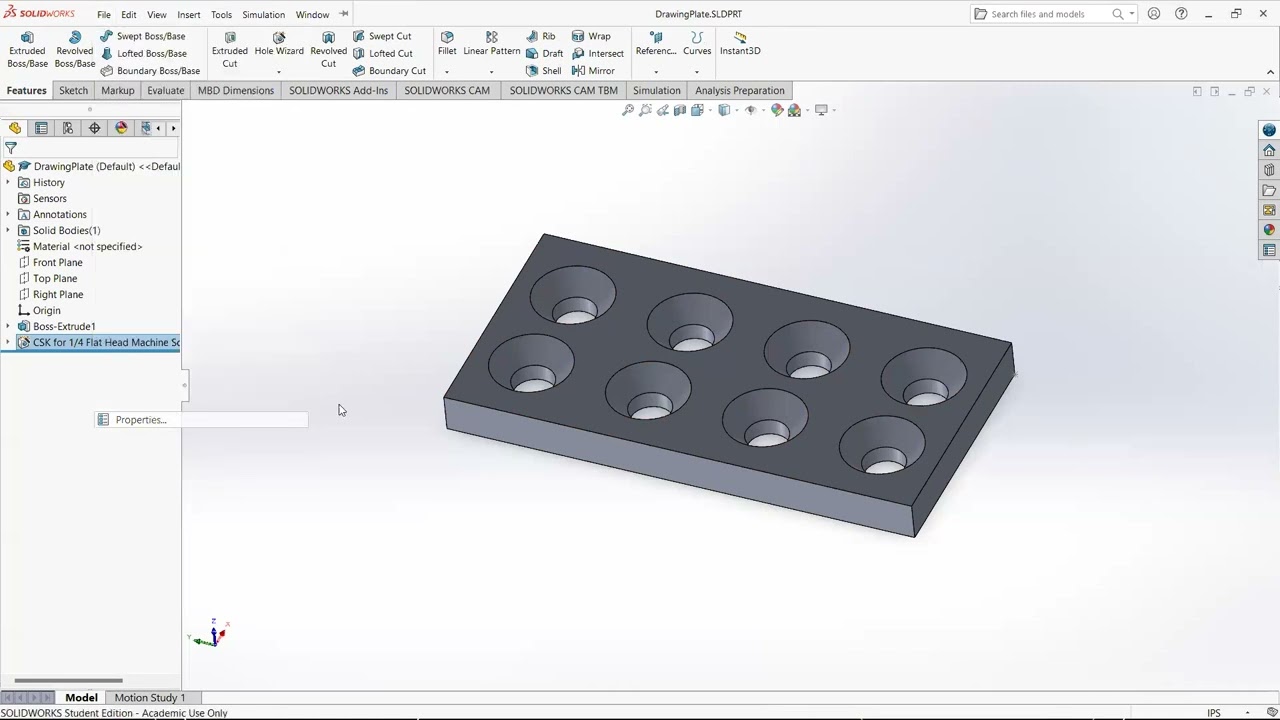Viewport: 1280px width, 720px height.
Task: Open the Curves tool
Action: (697, 44)
